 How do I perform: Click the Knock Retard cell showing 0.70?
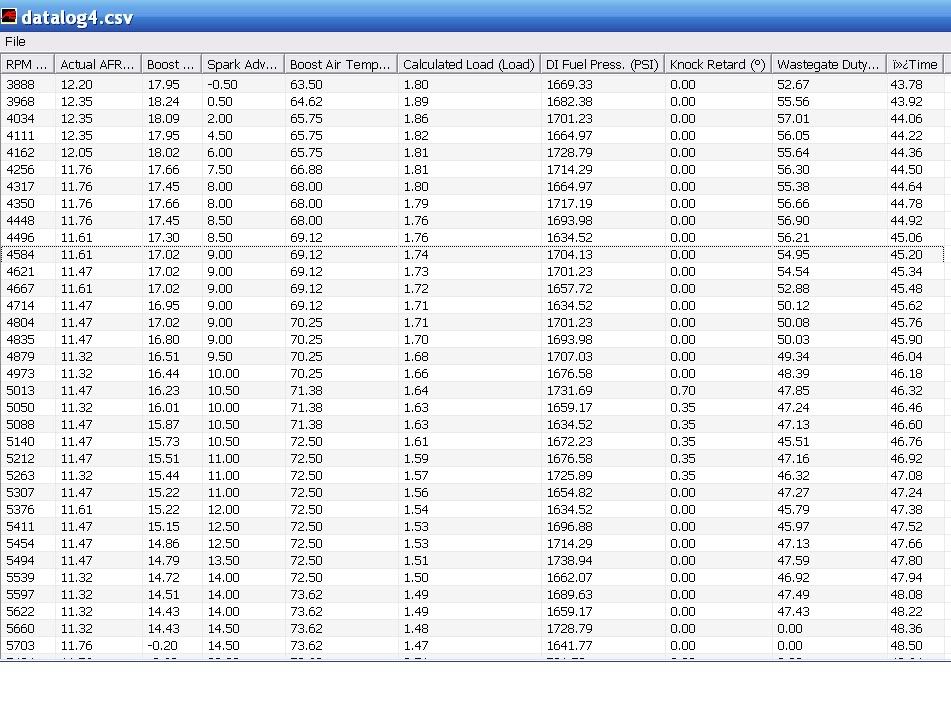point(683,391)
